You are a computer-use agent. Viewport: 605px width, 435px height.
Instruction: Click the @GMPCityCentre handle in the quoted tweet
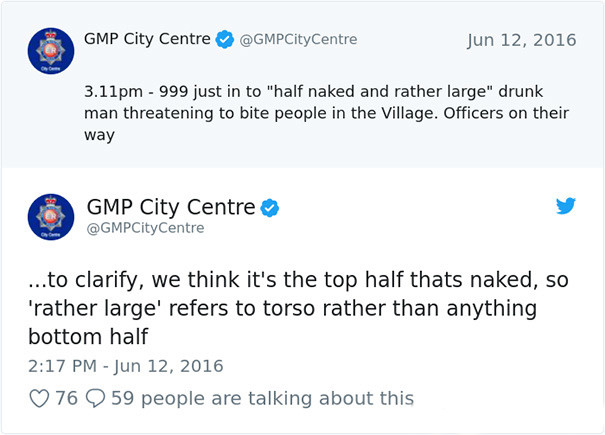pyautogui.click(x=298, y=40)
